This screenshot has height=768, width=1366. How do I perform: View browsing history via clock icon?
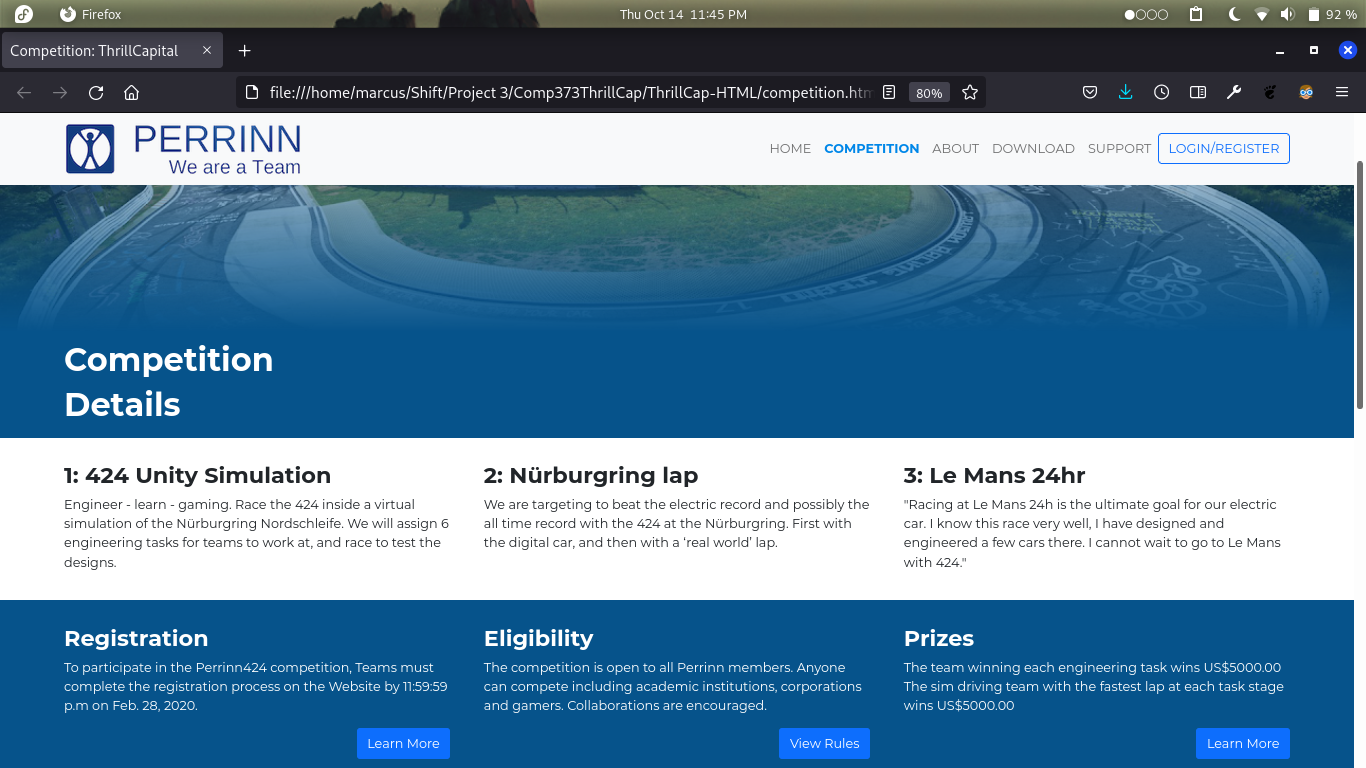pyautogui.click(x=1161, y=92)
